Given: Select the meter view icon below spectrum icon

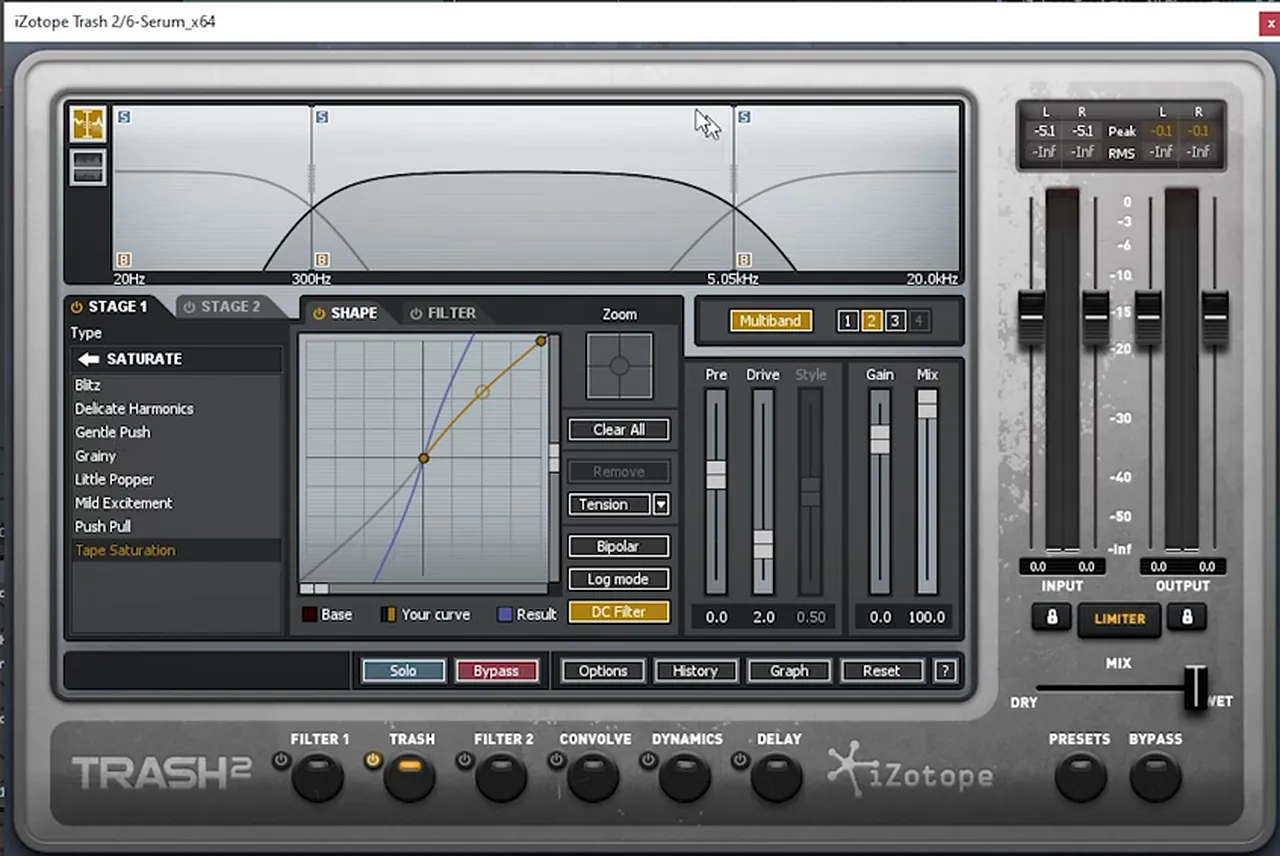Looking at the screenshot, I should (x=88, y=167).
